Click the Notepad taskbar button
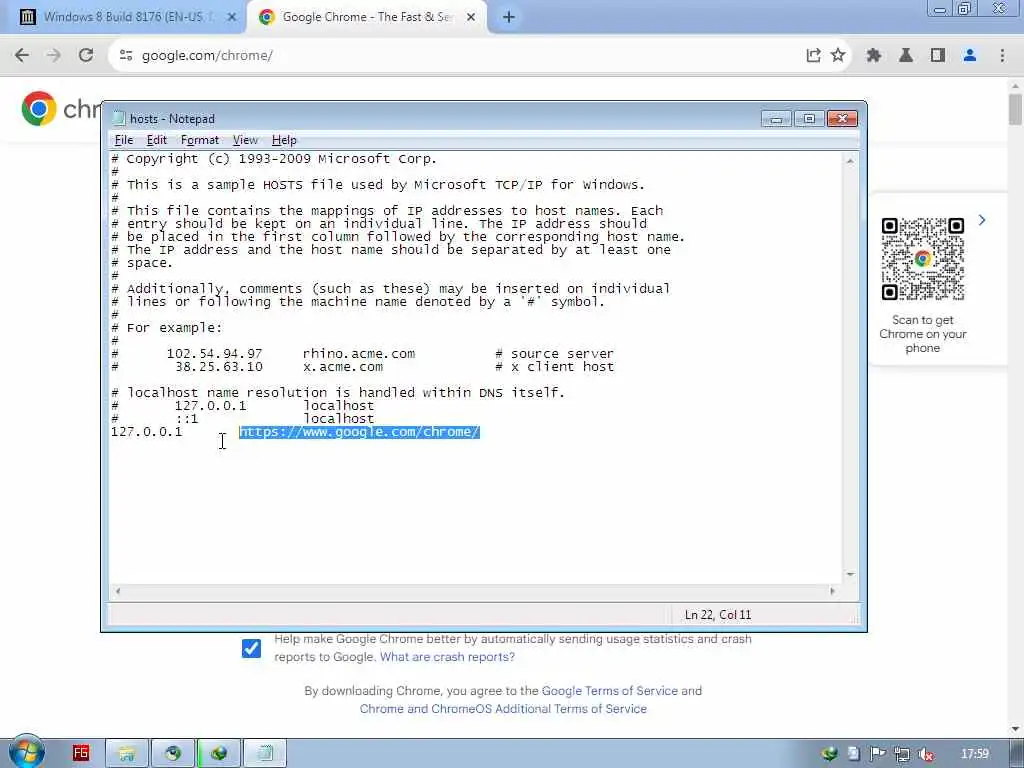This screenshot has width=1024, height=768. pyautogui.click(x=265, y=754)
